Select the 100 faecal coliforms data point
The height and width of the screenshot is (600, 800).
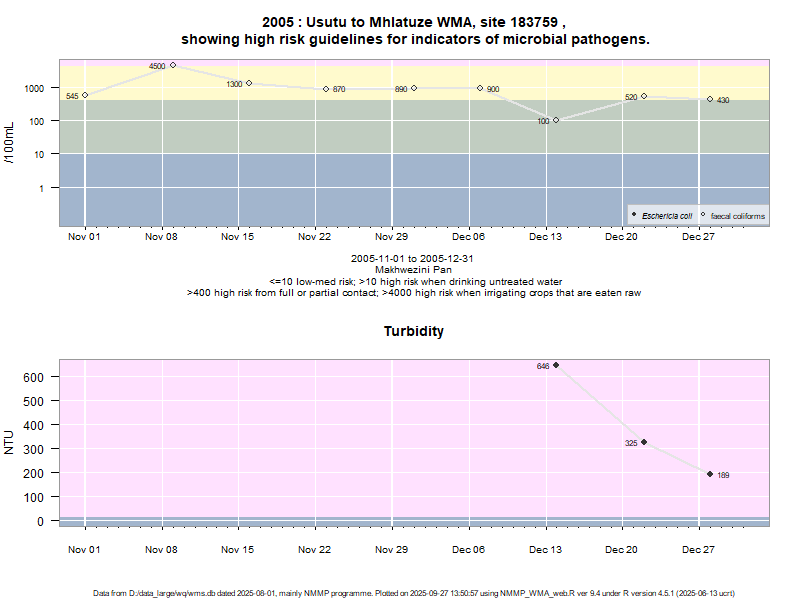pyautogui.click(x=556, y=120)
